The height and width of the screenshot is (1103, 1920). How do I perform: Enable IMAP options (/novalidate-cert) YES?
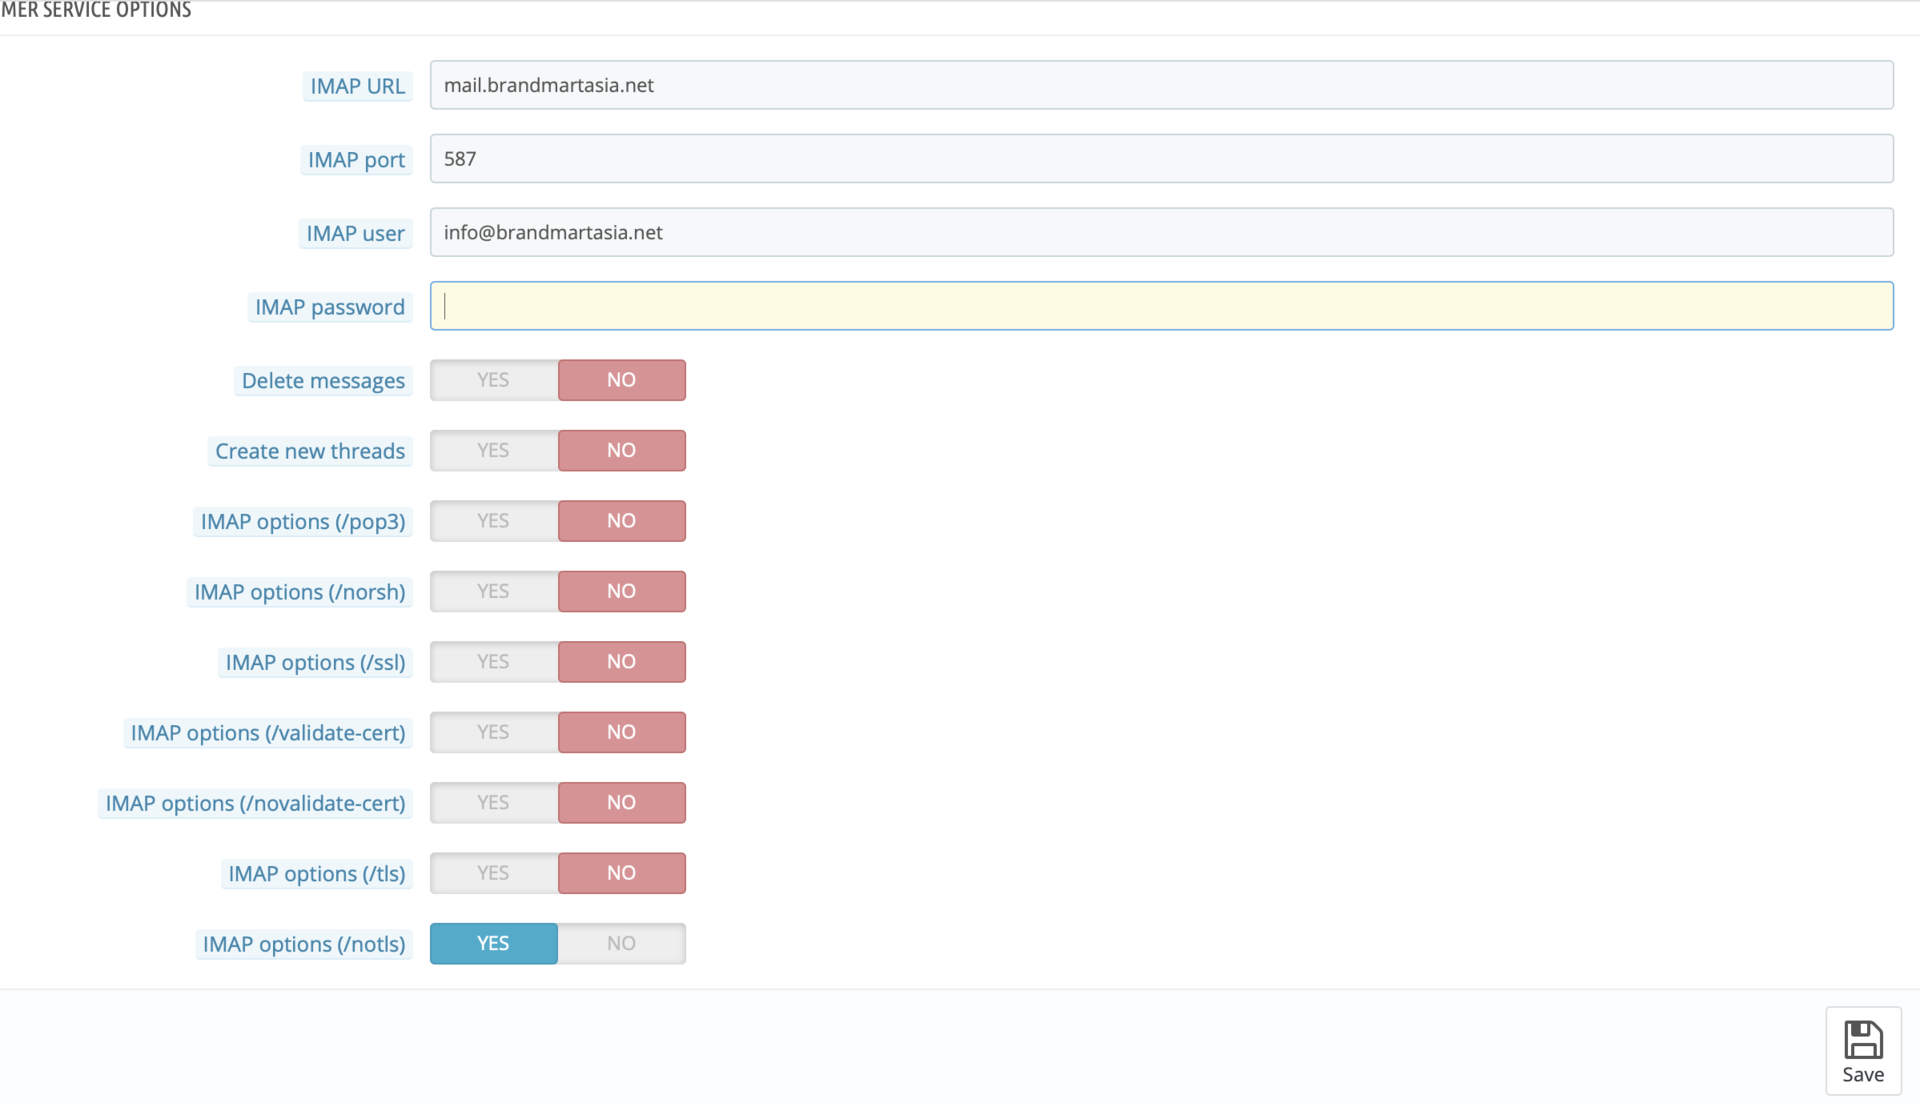tap(493, 803)
